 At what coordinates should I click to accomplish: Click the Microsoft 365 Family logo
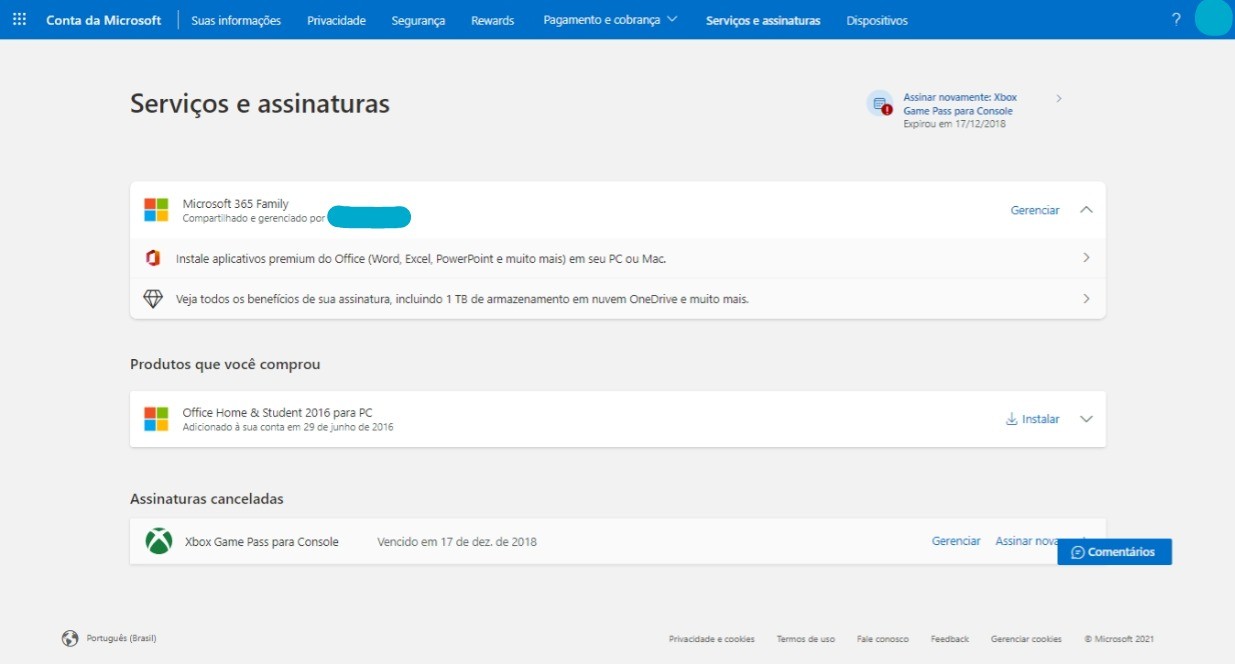(156, 210)
